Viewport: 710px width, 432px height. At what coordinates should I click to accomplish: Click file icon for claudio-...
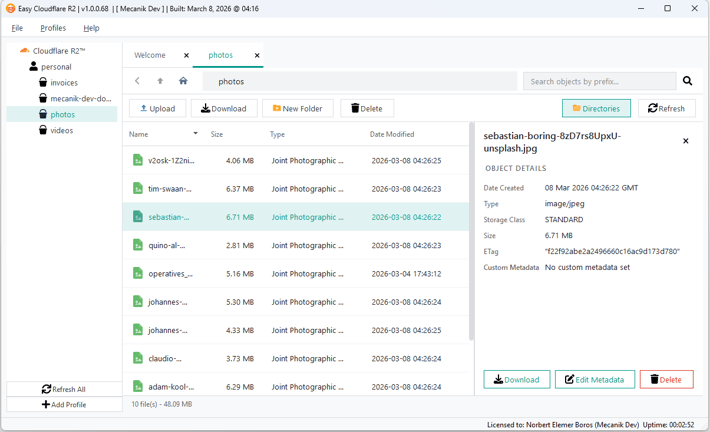point(138,358)
